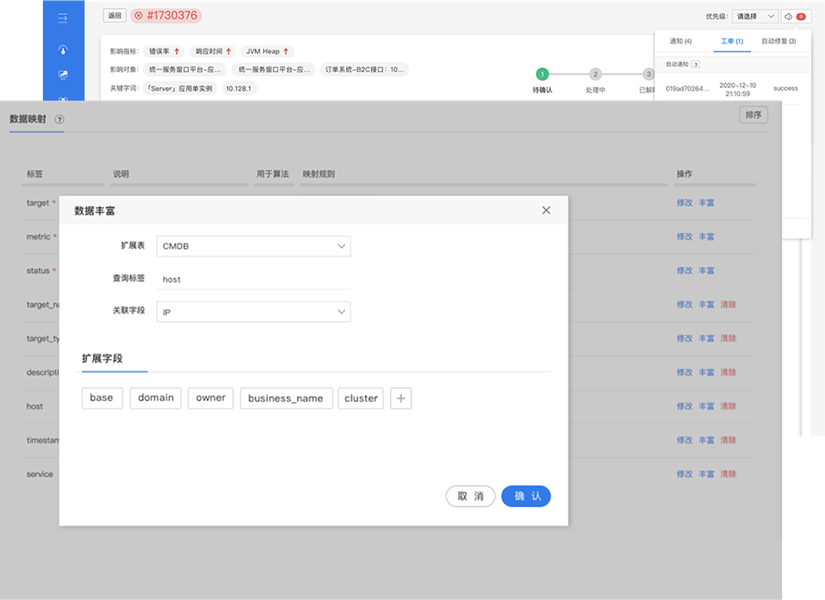Viewport: 825px width, 600px height.
Task: Click the dashboard gauge icon in the sidebar
Action: tap(63, 49)
